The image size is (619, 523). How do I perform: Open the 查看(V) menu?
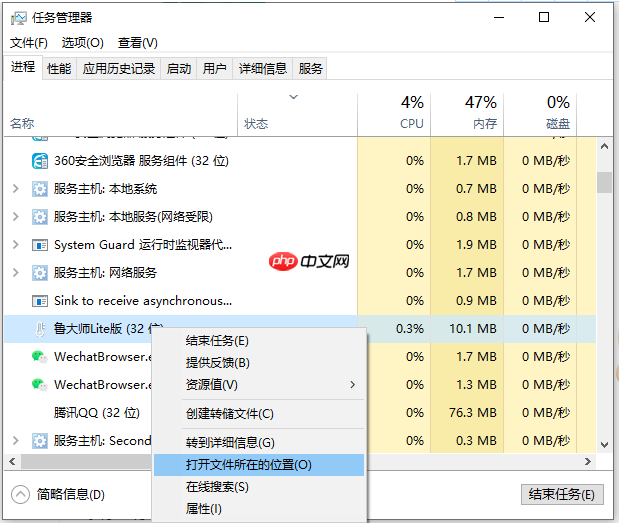[x=137, y=43]
